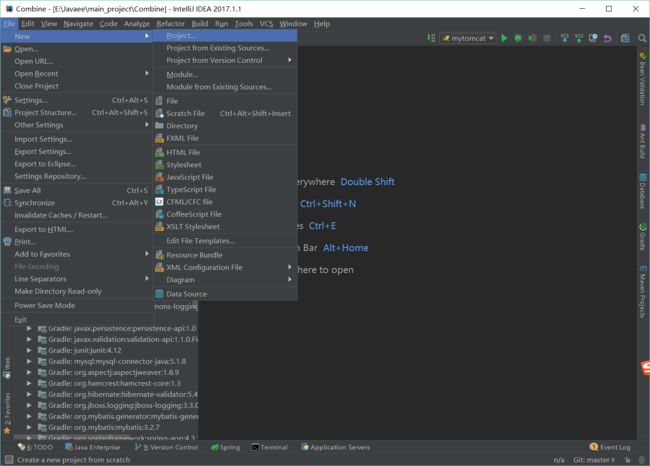
Task: Select Gradle: org.mybatis:mybatis:3.2.7 entry
Action: (x=104, y=427)
